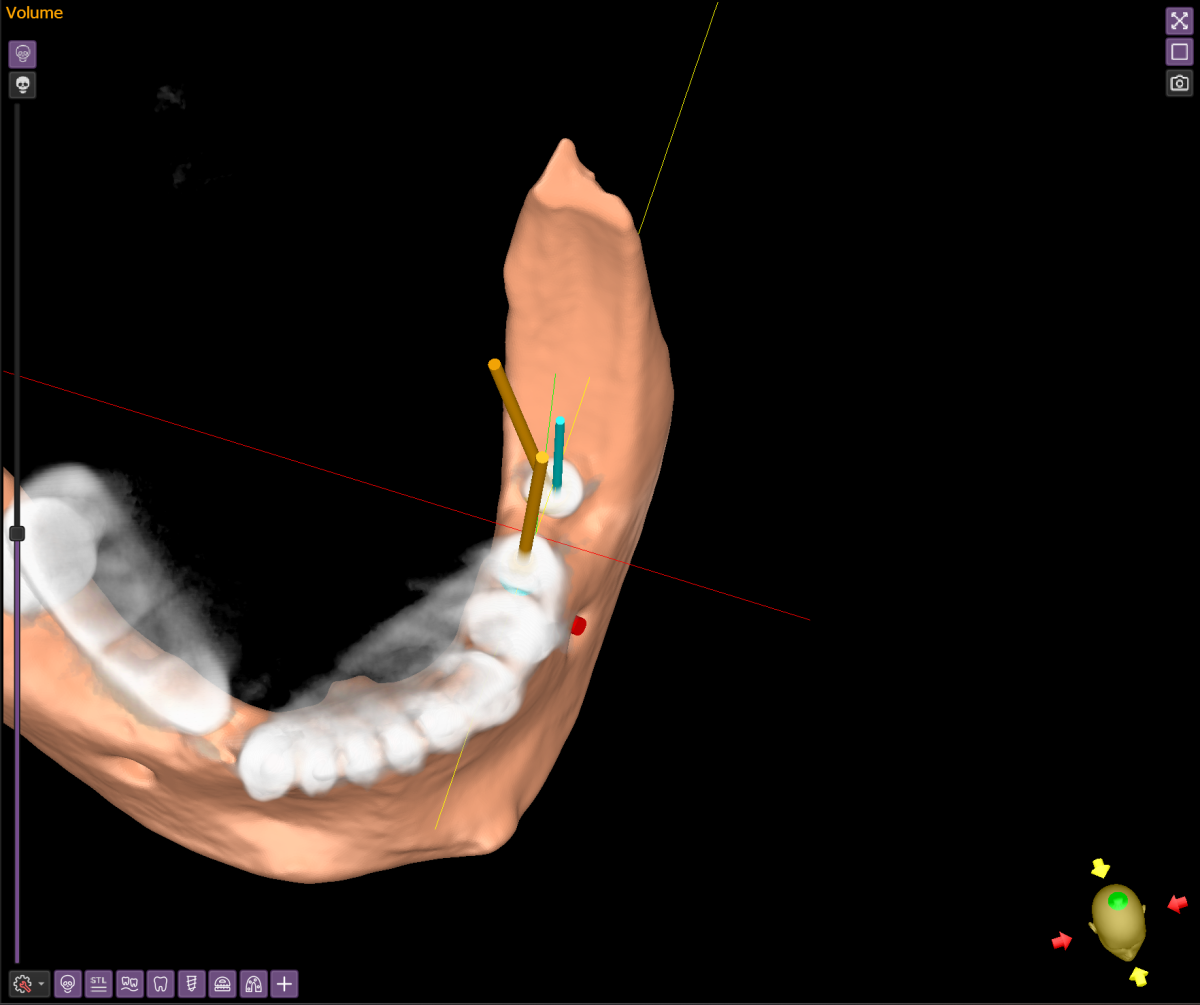This screenshot has width=1200, height=1005.
Task: Click the plus icon in bottom toolbar
Action: tap(285, 984)
